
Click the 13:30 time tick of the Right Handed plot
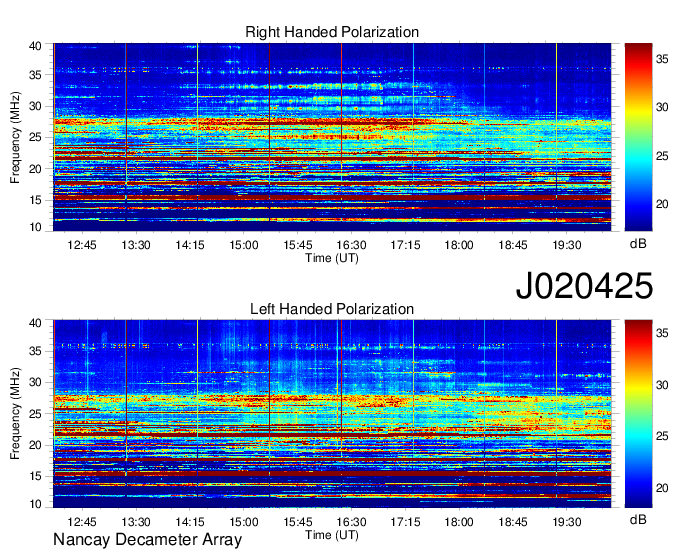[136, 245]
